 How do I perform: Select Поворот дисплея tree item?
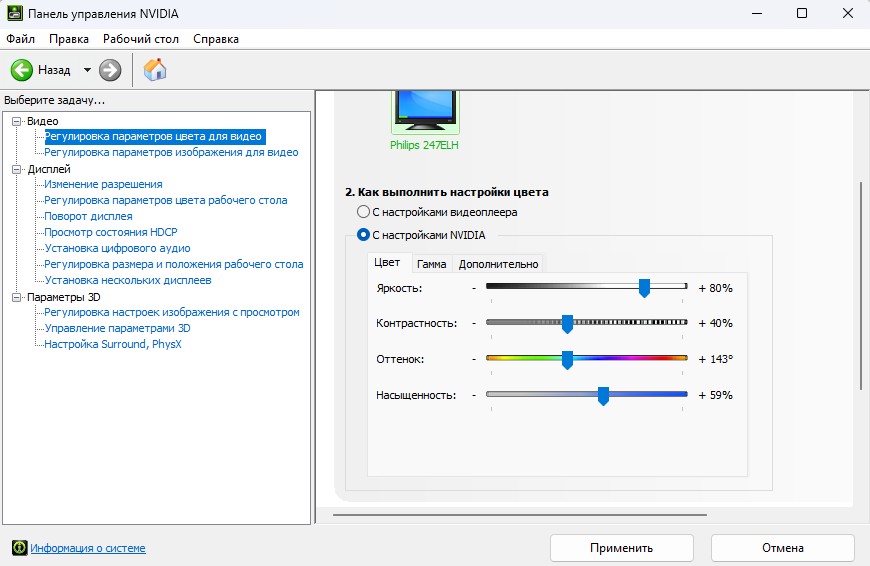pos(88,216)
